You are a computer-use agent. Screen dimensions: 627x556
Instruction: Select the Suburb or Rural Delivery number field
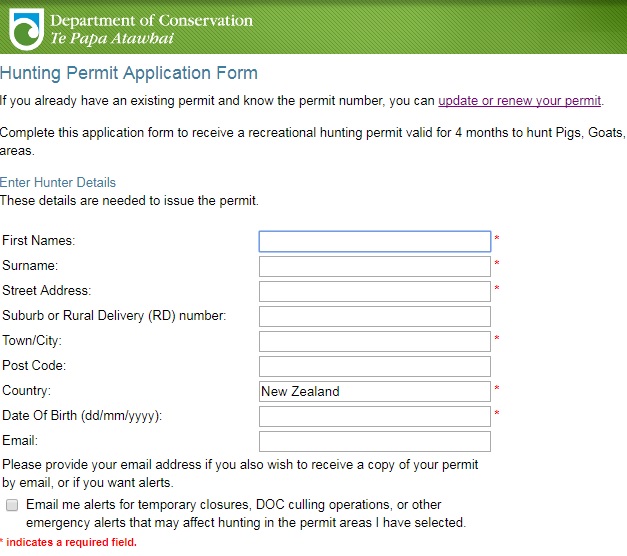(x=375, y=316)
